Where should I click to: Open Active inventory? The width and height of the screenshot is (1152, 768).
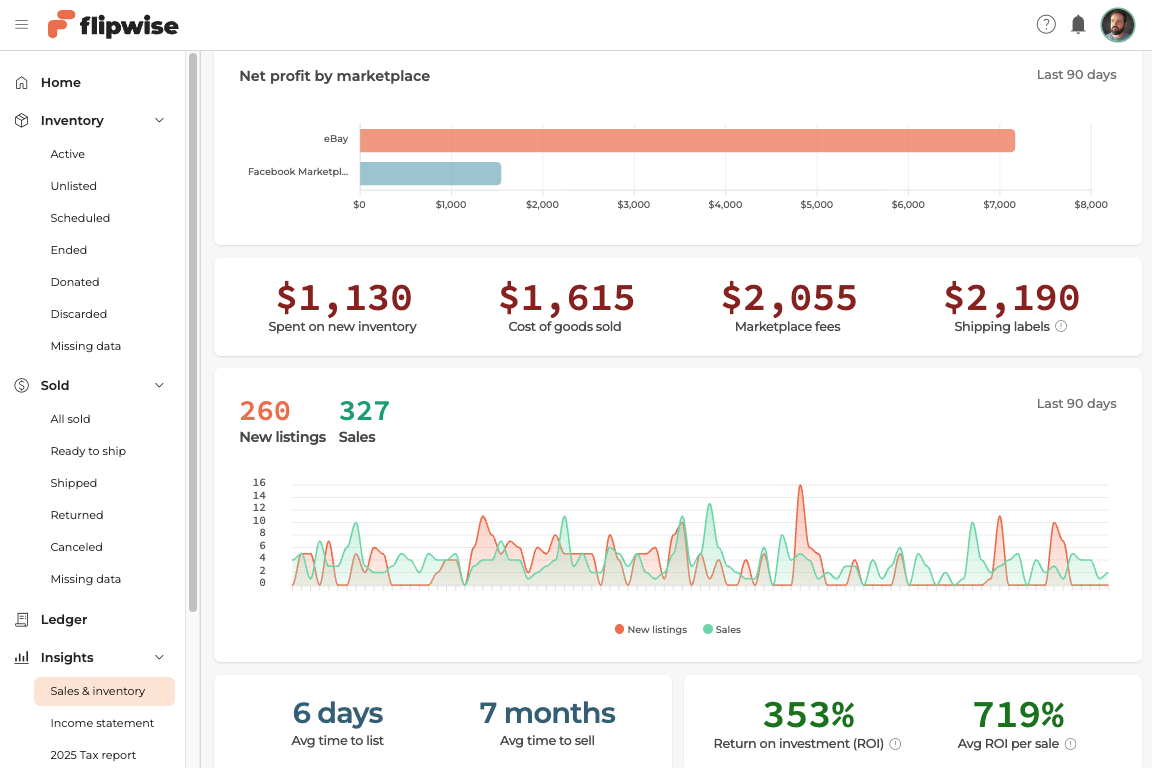tap(68, 154)
